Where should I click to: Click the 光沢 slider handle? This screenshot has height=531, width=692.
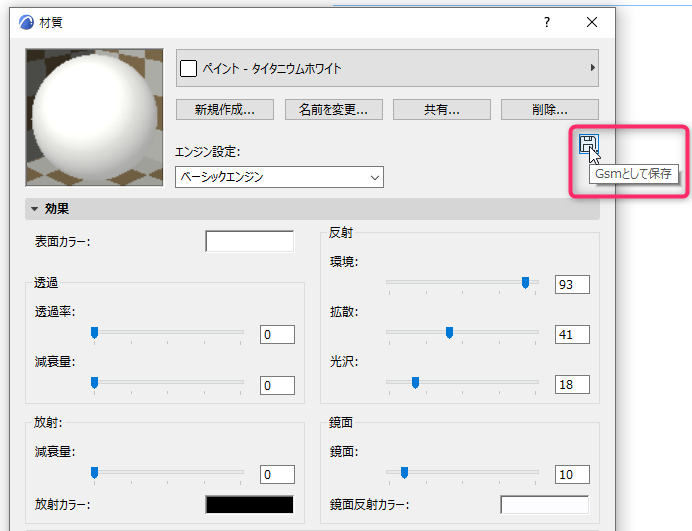tap(415, 382)
